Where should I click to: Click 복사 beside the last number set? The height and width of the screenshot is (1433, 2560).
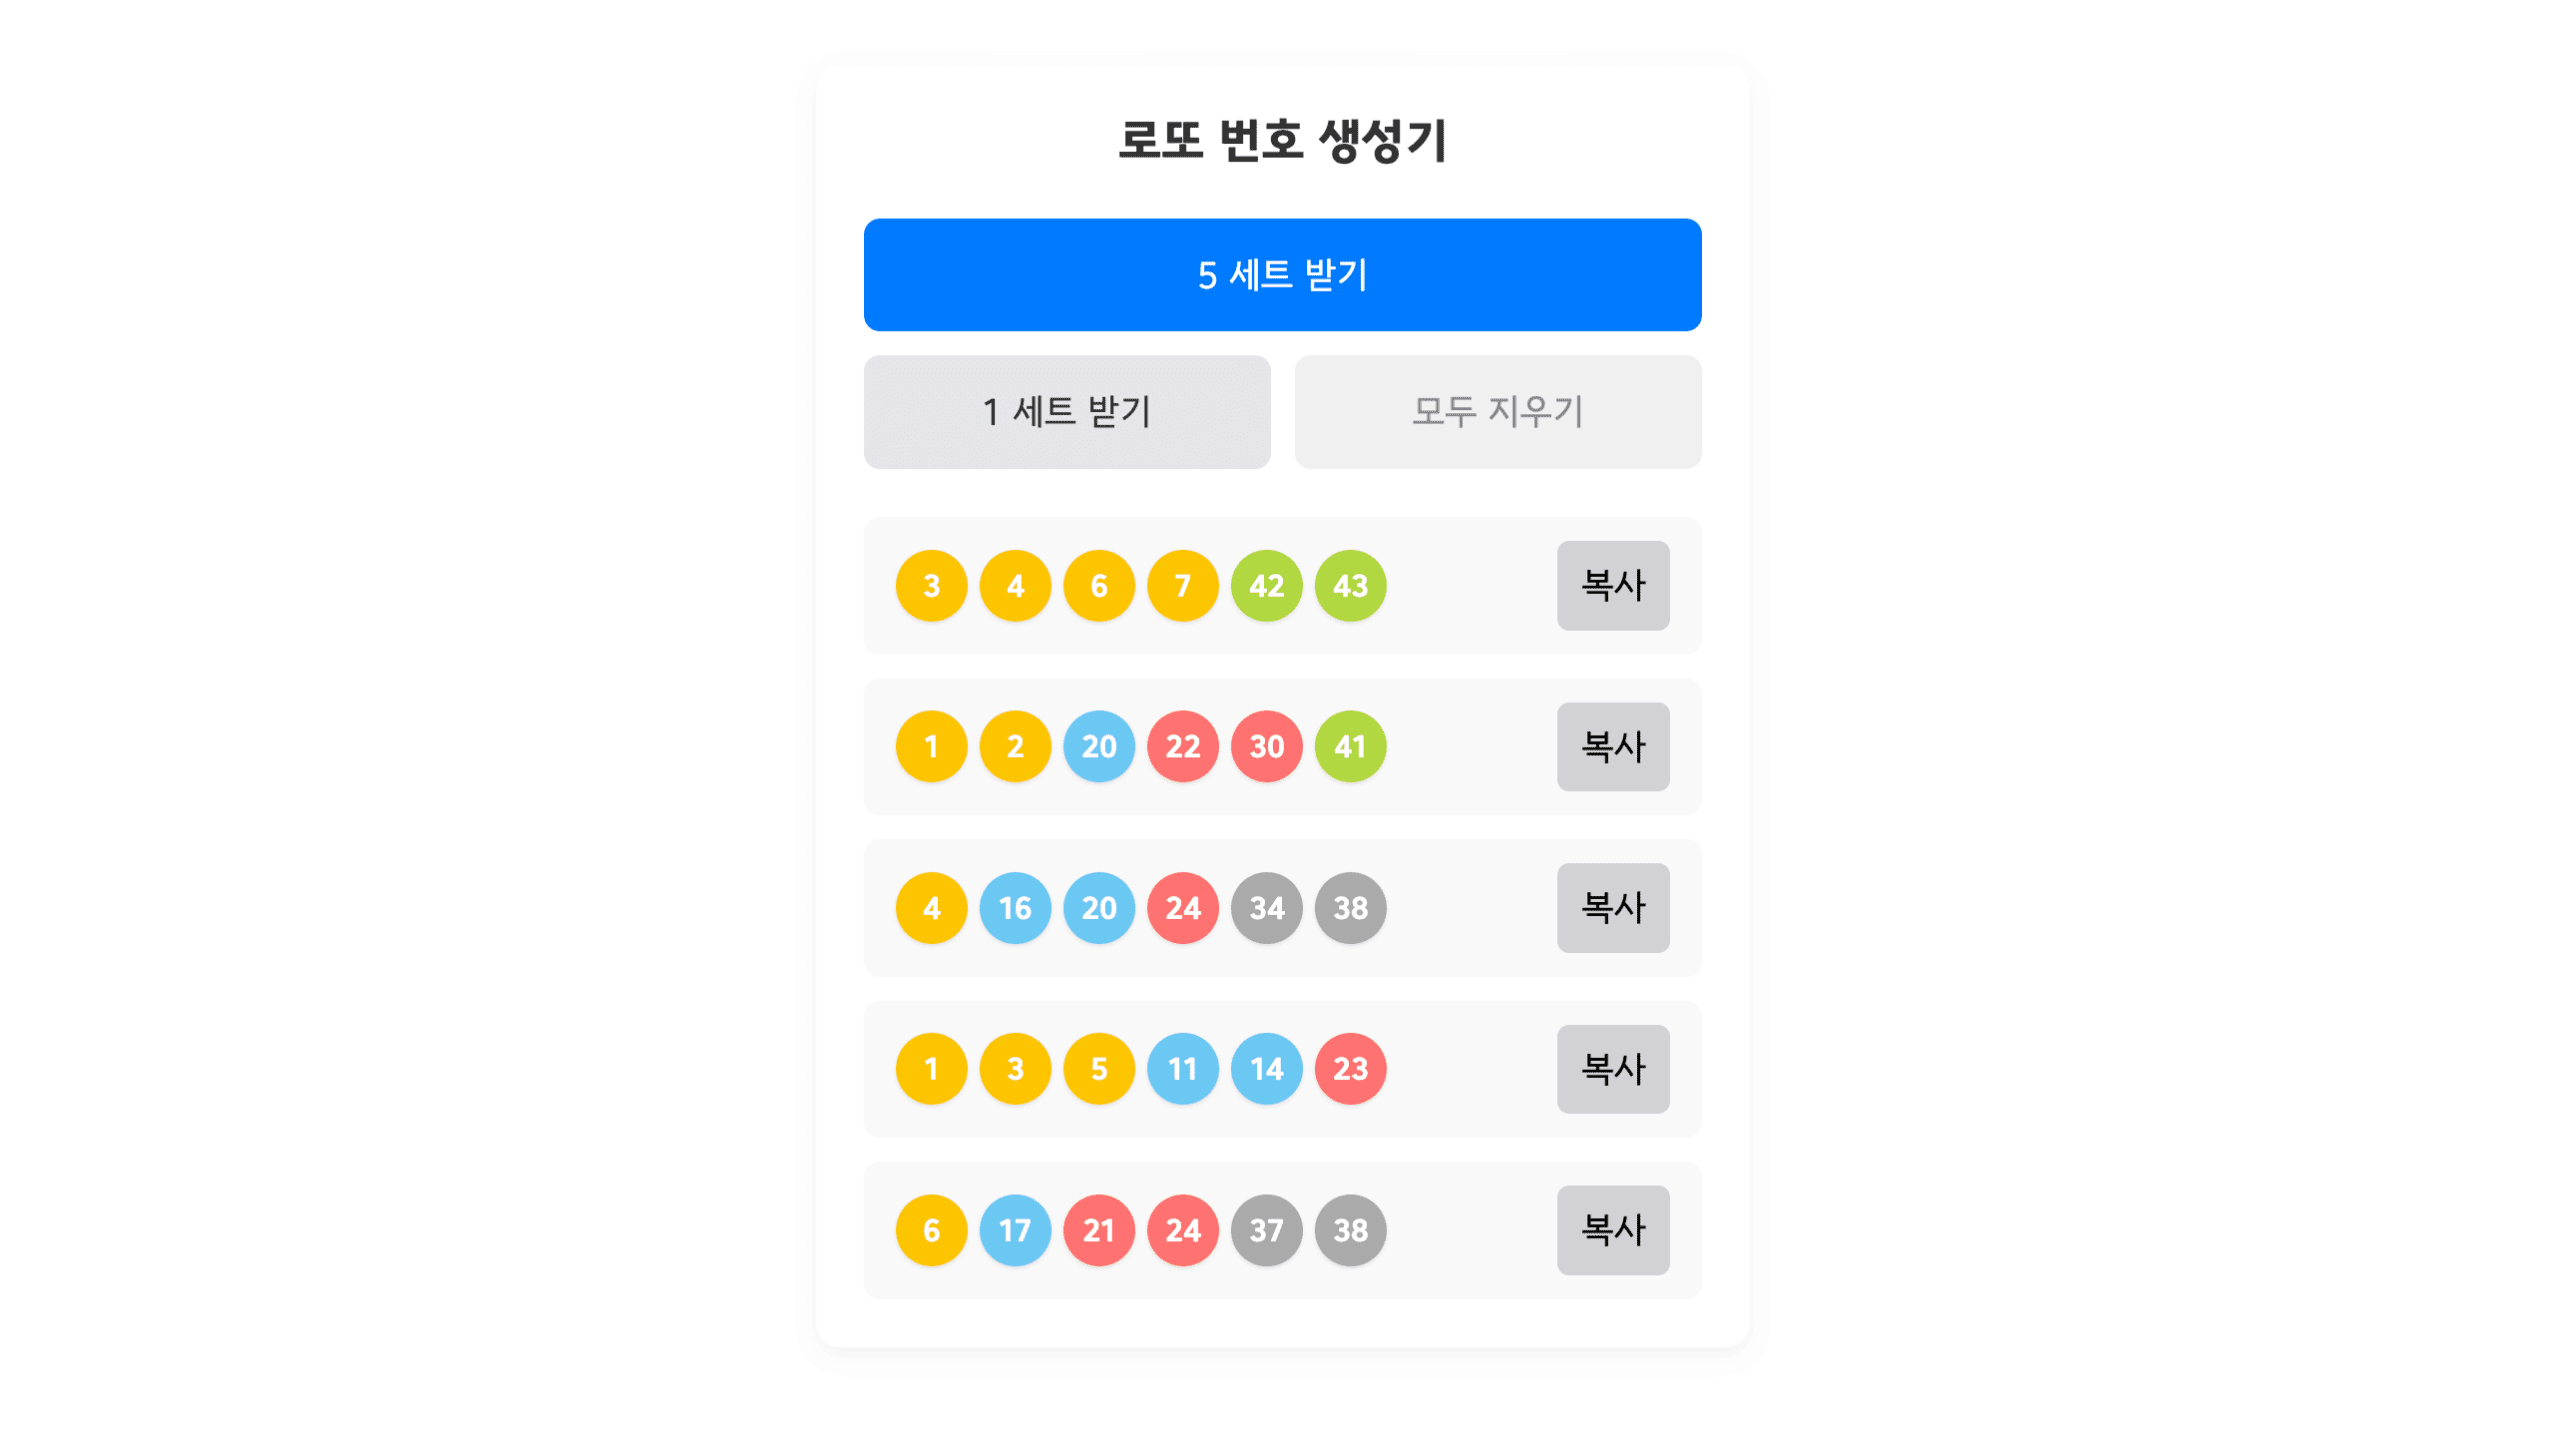tap(1613, 1231)
